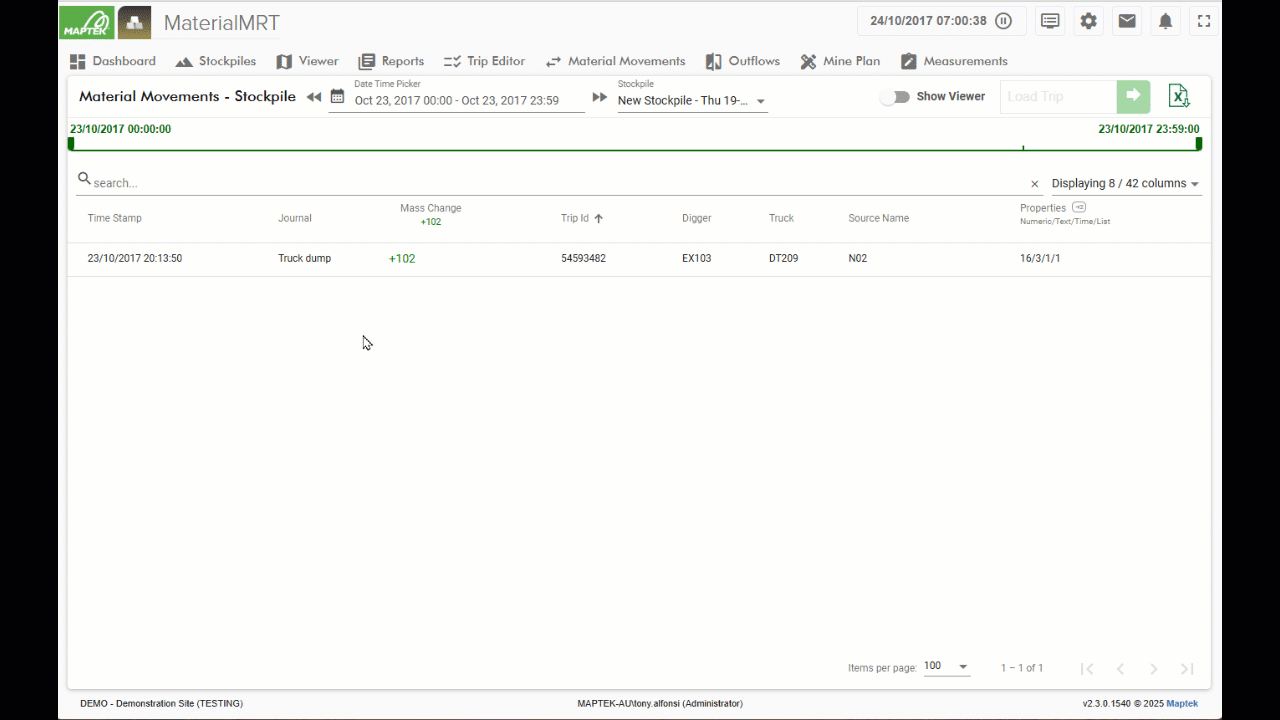Image resolution: width=1280 pixels, height=720 pixels.
Task: Export table to Excel icon
Action: coord(1179,96)
